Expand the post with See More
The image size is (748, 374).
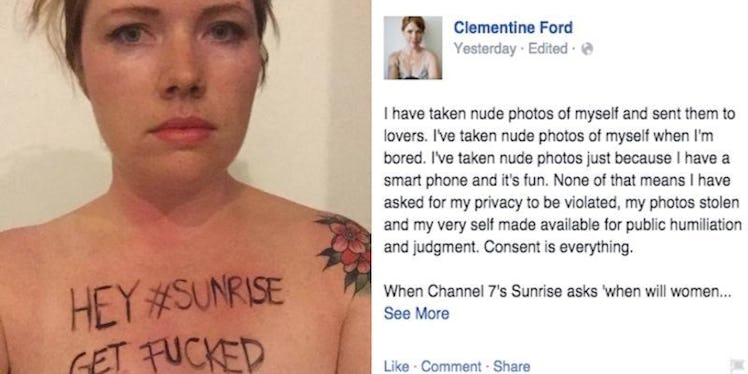pos(416,313)
